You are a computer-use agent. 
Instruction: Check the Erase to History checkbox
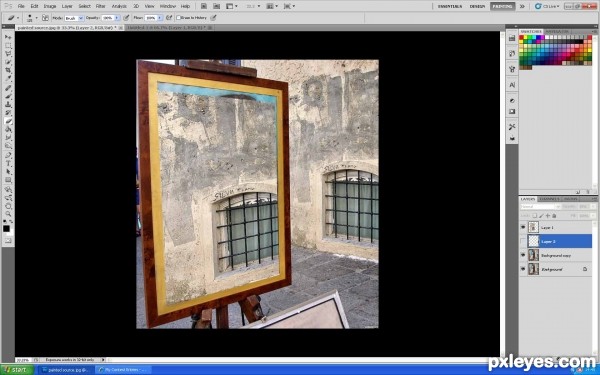click(178, 18)
